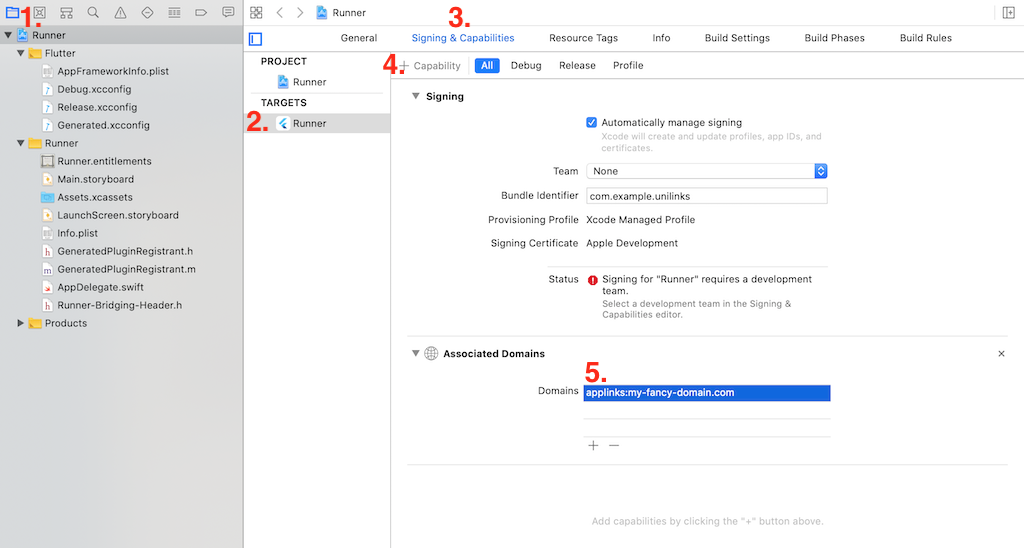Select the applinks:my-fancy-domain.com domain entry
Screen dimensions: 1024x548
(707, 393)
